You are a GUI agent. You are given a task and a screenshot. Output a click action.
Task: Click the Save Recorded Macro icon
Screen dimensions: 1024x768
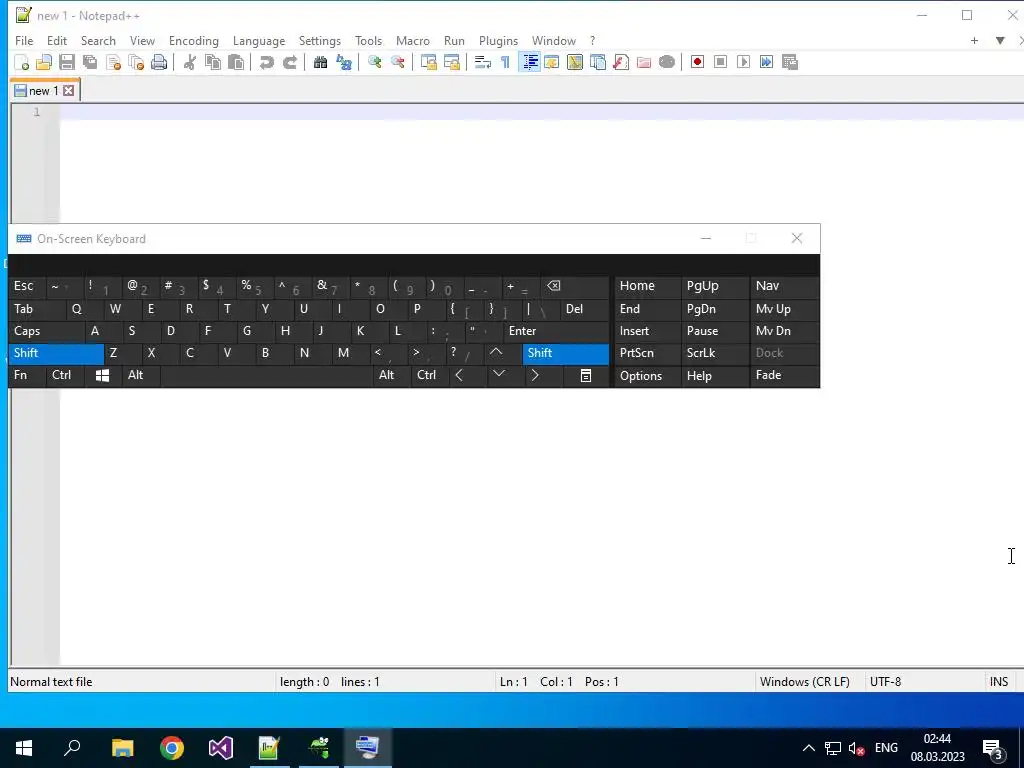coord(790,62)
